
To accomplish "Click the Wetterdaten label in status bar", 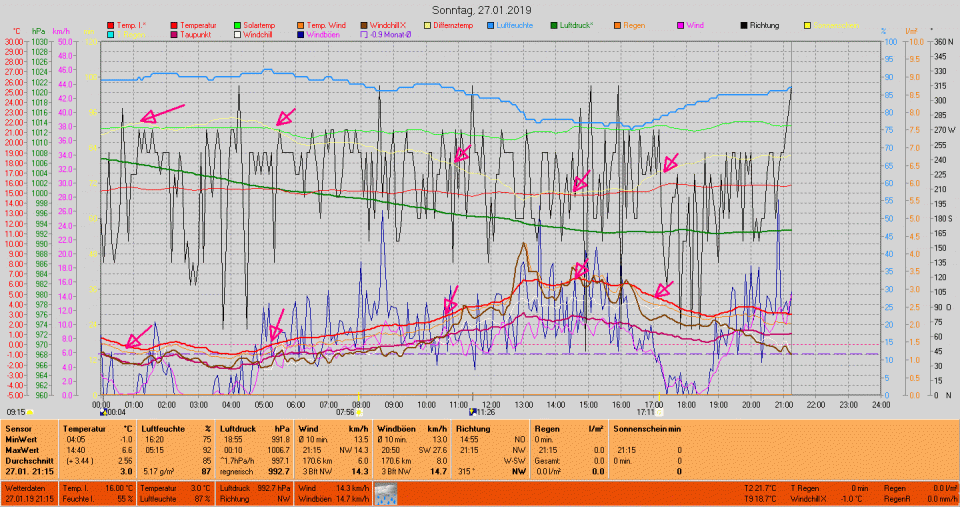I will [x=24, y=486].
